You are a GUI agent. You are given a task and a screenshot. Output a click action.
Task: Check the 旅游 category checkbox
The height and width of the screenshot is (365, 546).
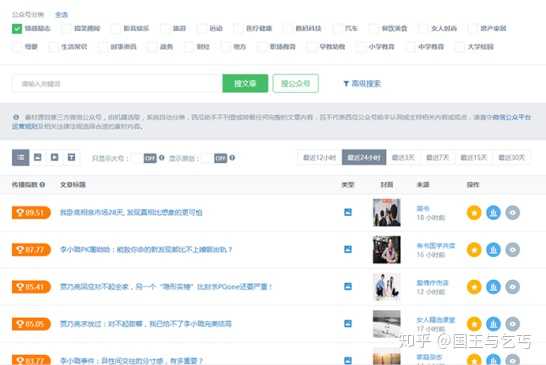166,29
